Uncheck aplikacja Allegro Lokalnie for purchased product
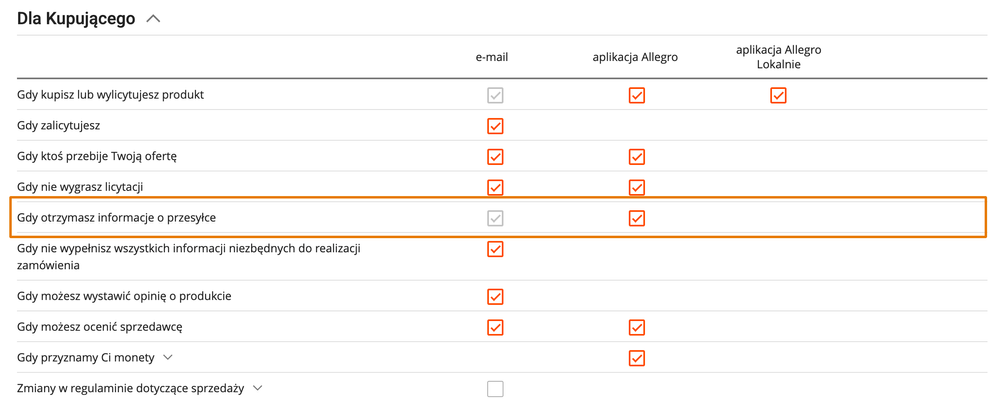This screenshot has width=998, height=414. (x=778, y=96)
